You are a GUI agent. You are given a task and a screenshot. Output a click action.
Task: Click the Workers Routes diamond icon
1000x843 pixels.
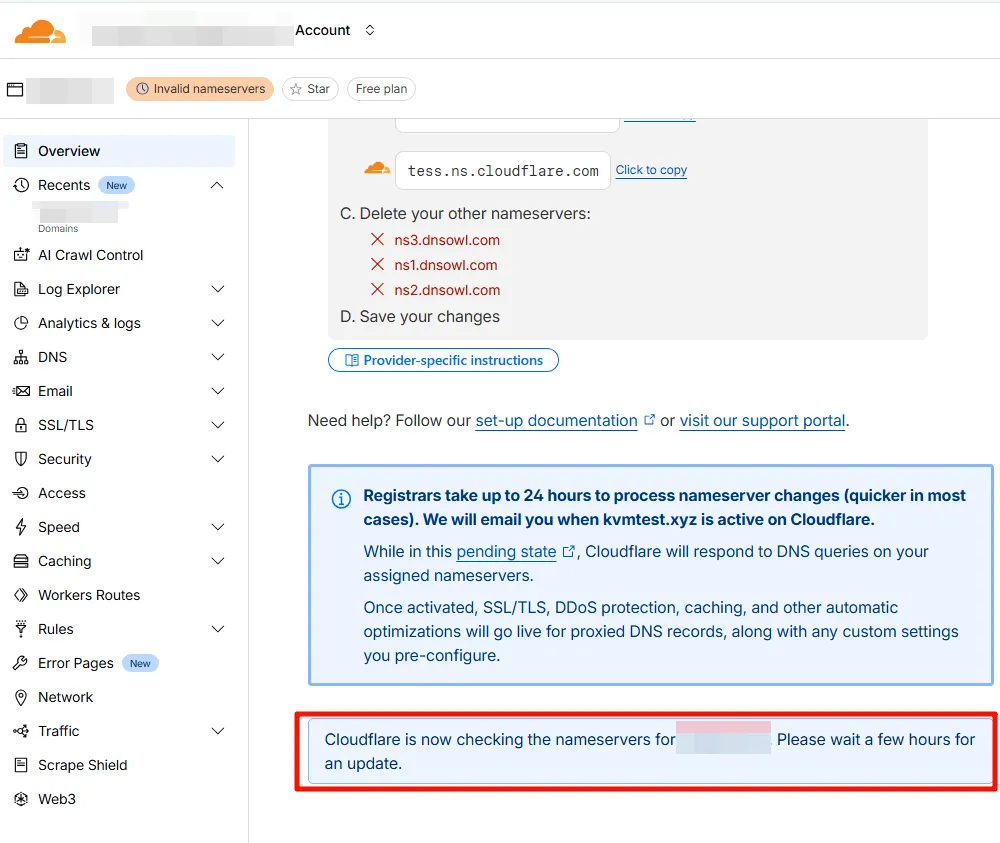[21, 595]
